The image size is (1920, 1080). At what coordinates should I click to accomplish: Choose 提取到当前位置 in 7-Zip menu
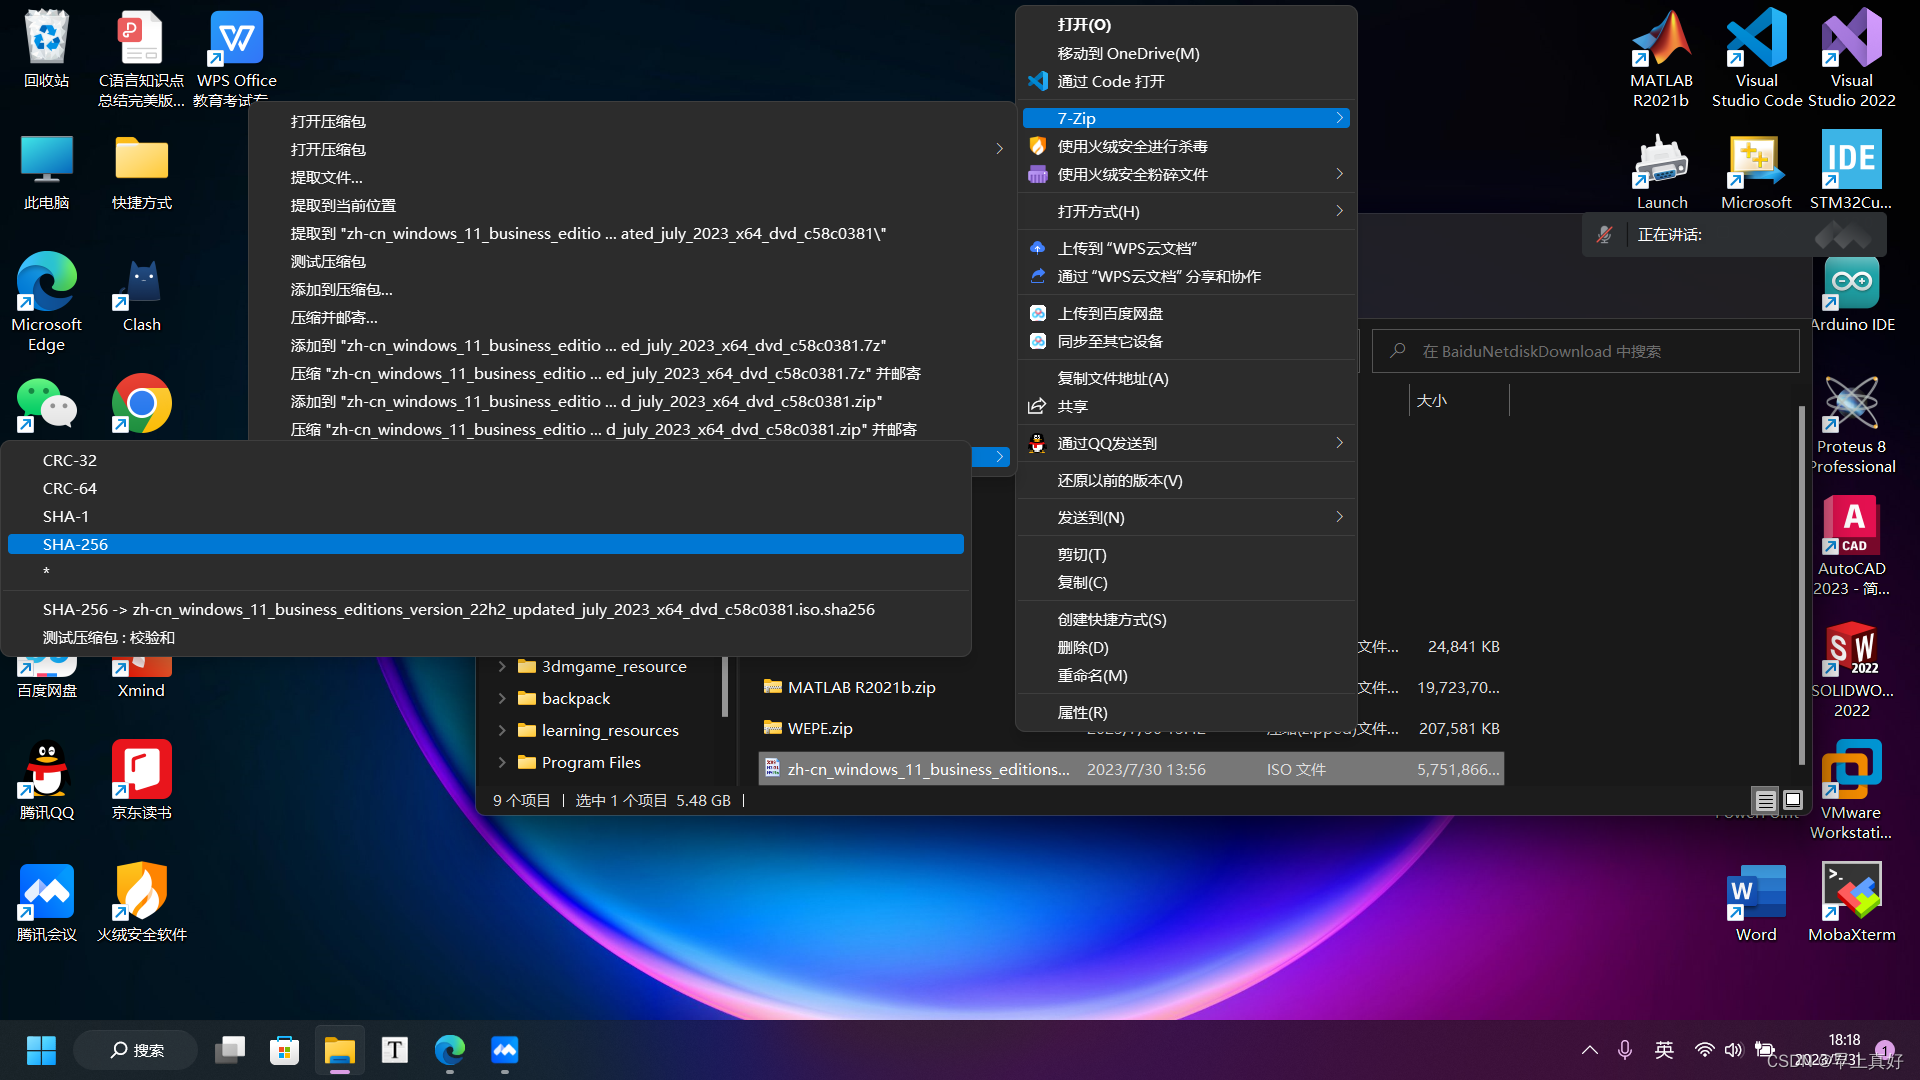pyautogui.click(x=343, y=205)
